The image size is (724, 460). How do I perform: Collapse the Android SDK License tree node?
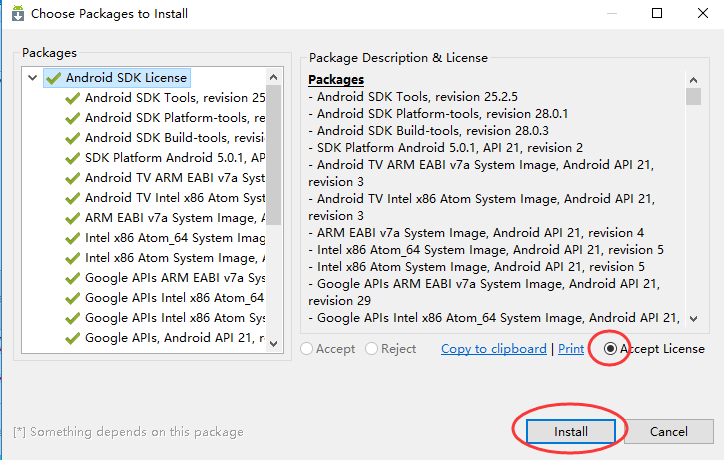(32, 78)
